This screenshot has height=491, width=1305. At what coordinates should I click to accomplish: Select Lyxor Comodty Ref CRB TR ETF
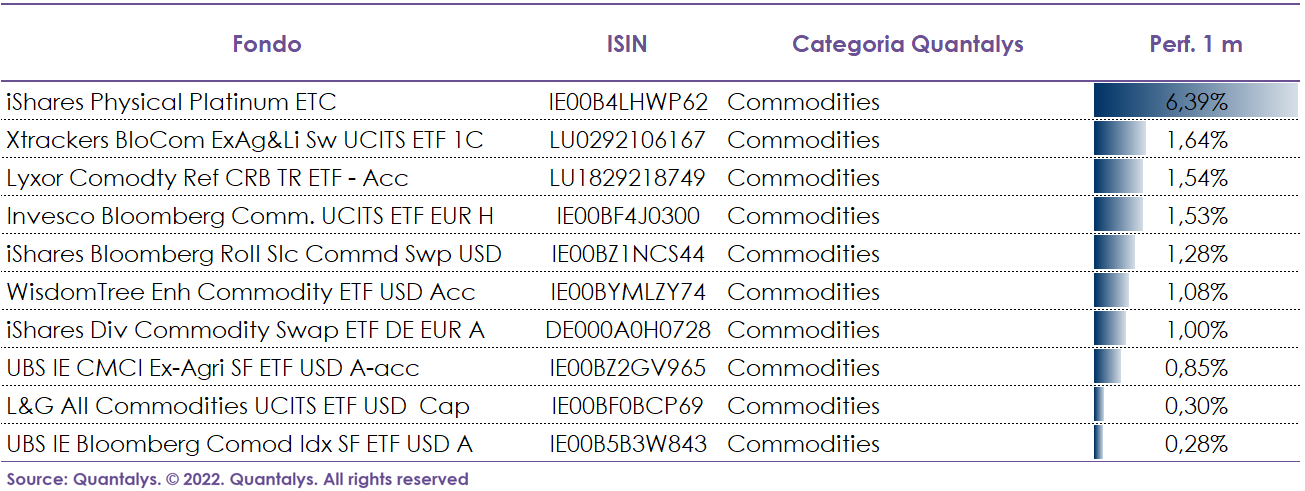(x=207, y=178)
